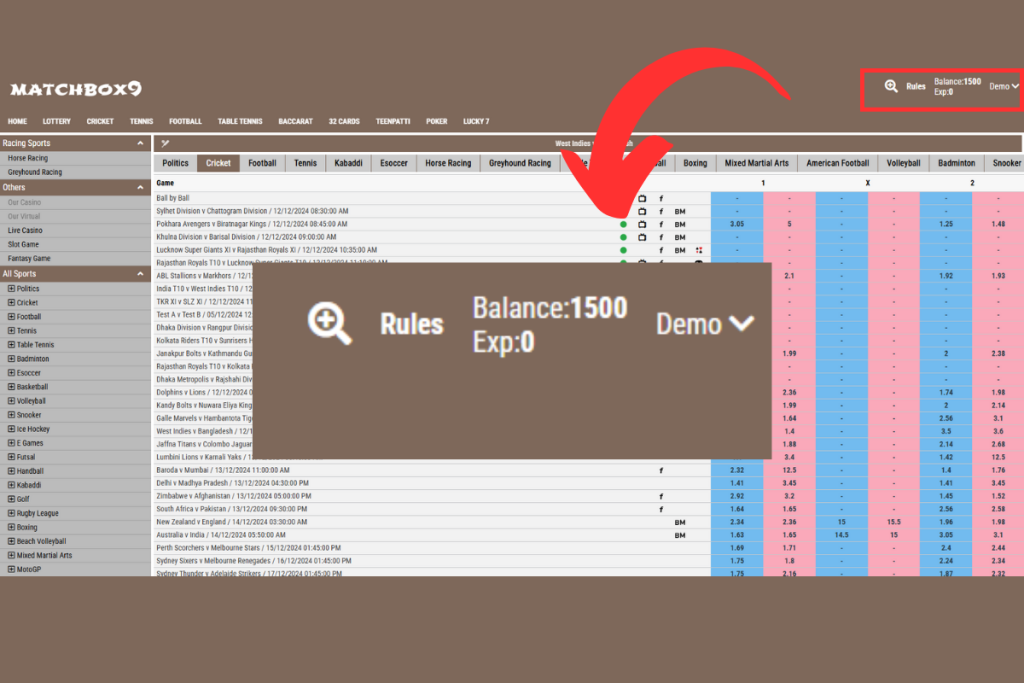The height and width of the screenshot is (683, 1024).
Task: Open the Ball by Ball game row
Action: point(172,199)
